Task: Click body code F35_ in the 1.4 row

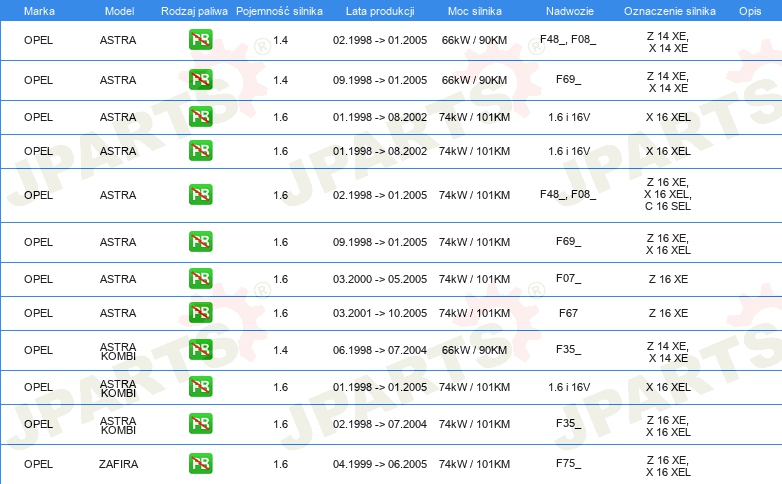Action: (x=569, y=349)
